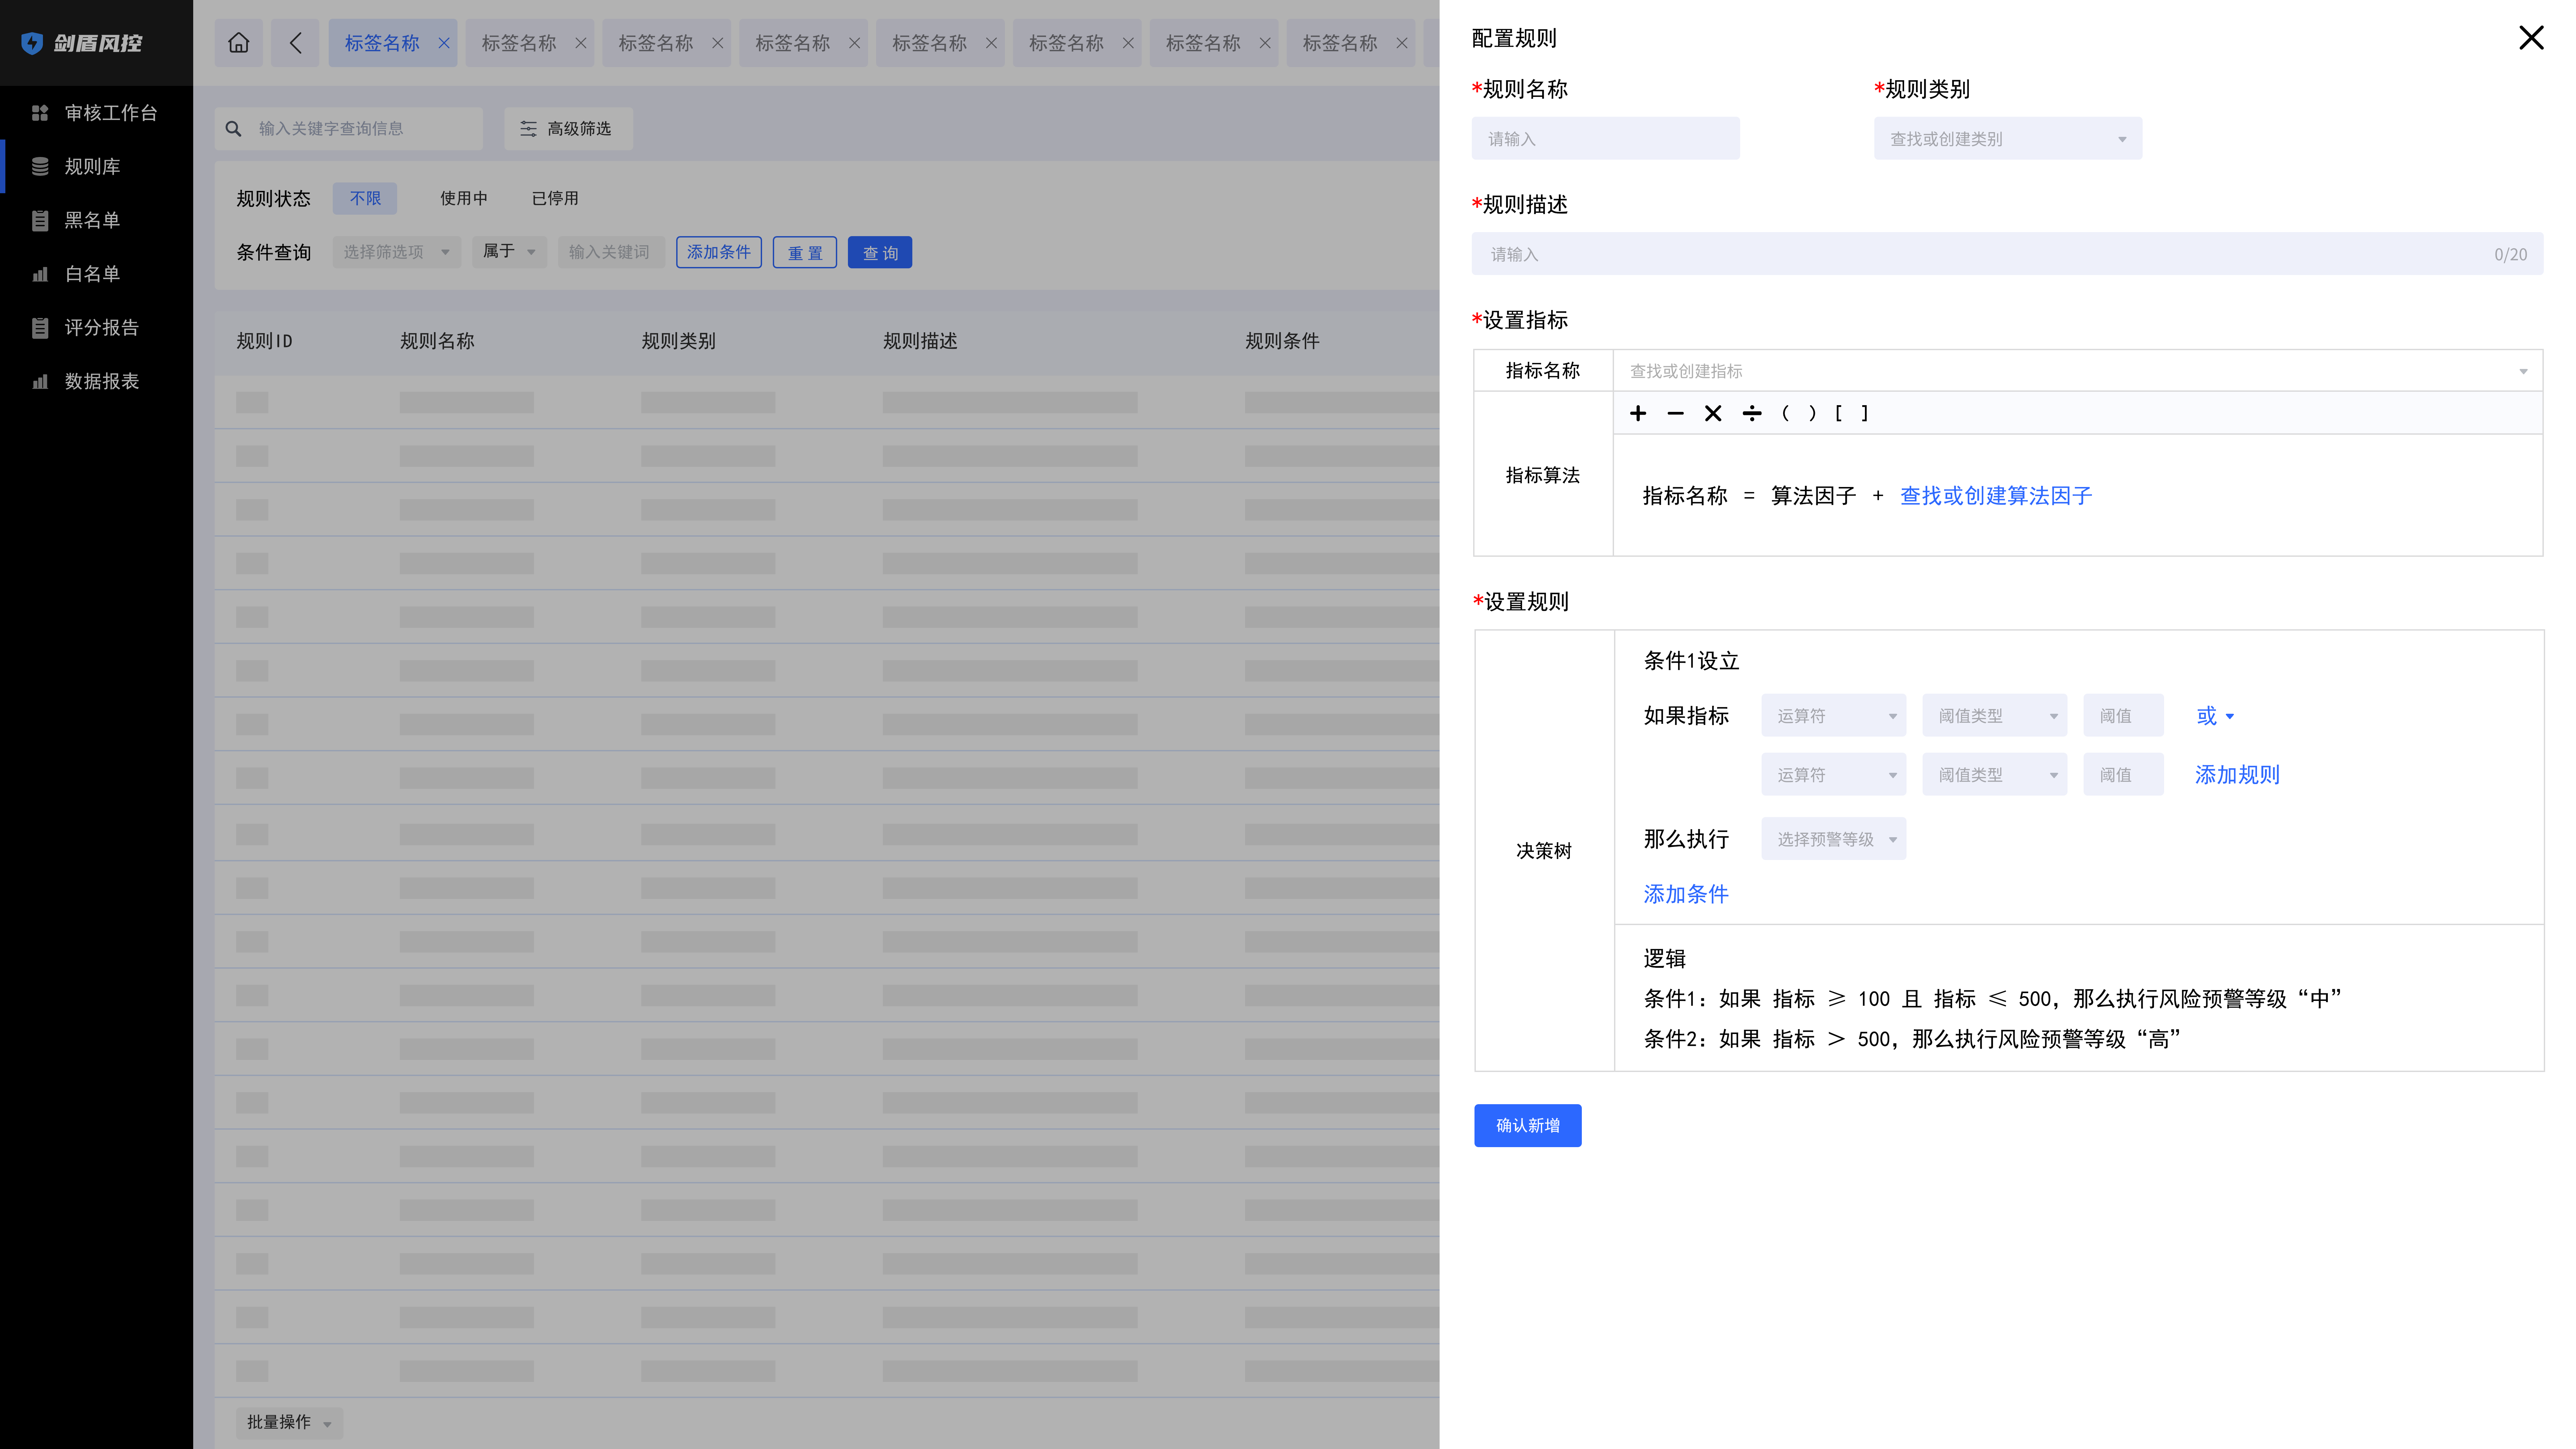
Task: Click 确认新增 button to confirm
Action: (x=1527, y=1125)
